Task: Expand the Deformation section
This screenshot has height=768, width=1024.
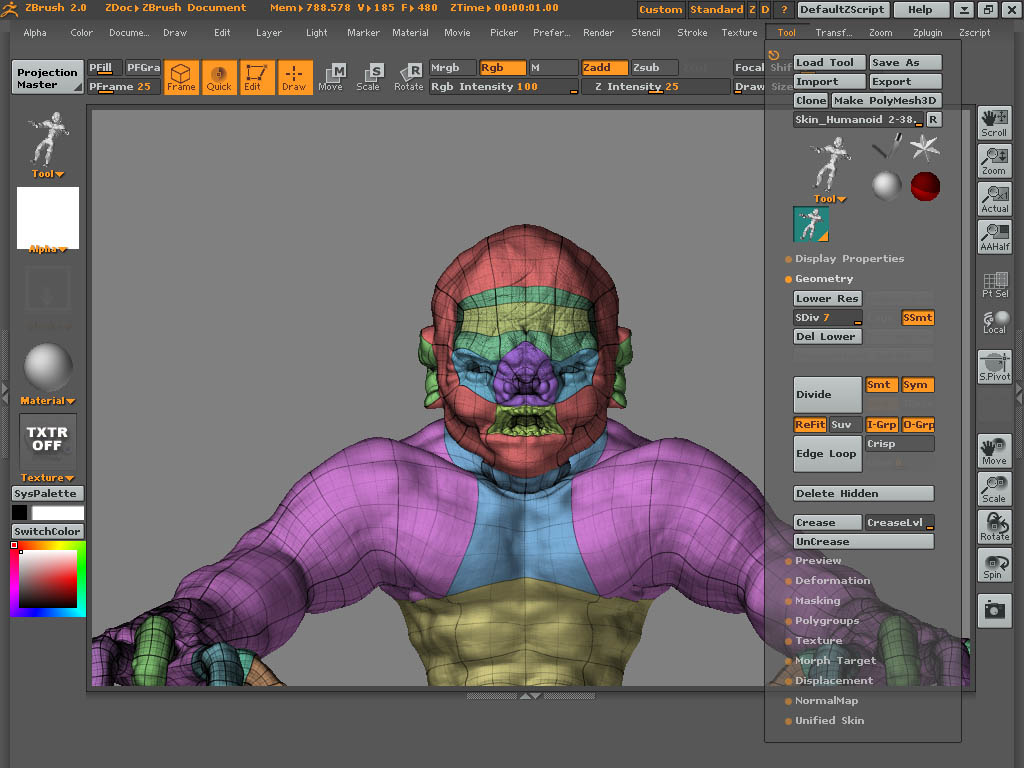Action: 832,581
